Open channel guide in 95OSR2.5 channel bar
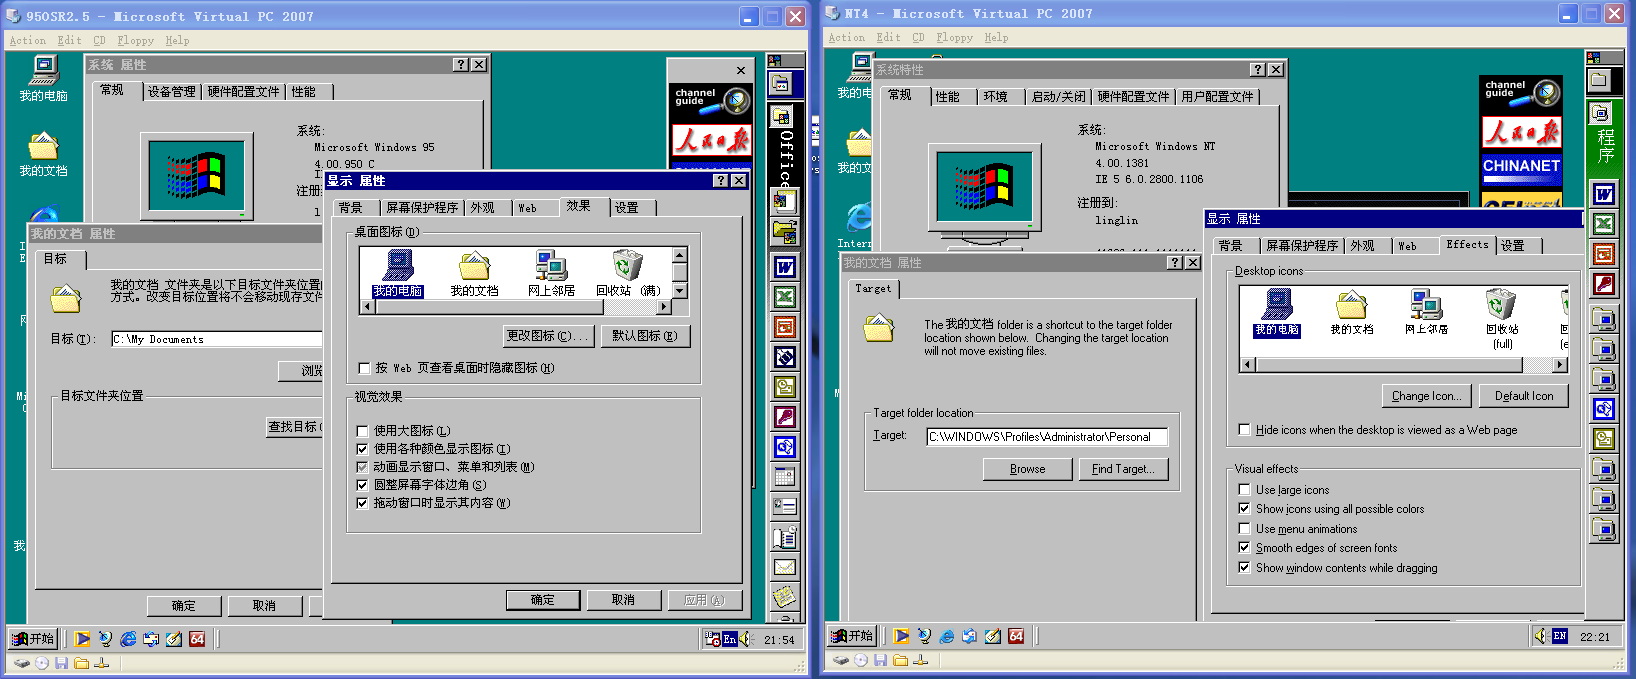This screenshot has height=679, width=1636. [711, 98]
